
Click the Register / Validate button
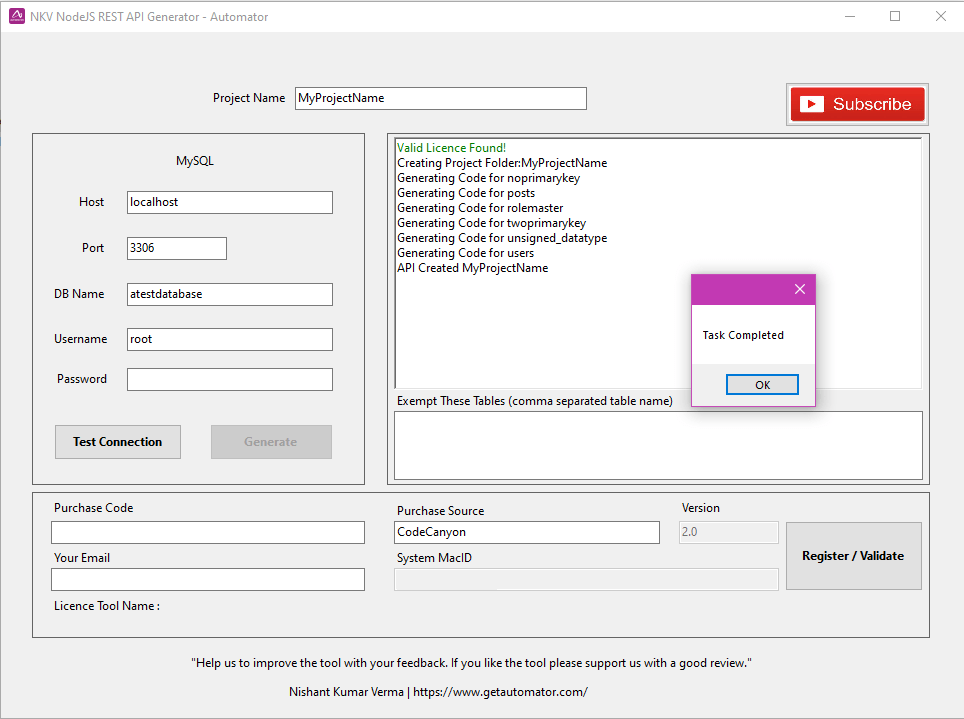tap(853, 556)
